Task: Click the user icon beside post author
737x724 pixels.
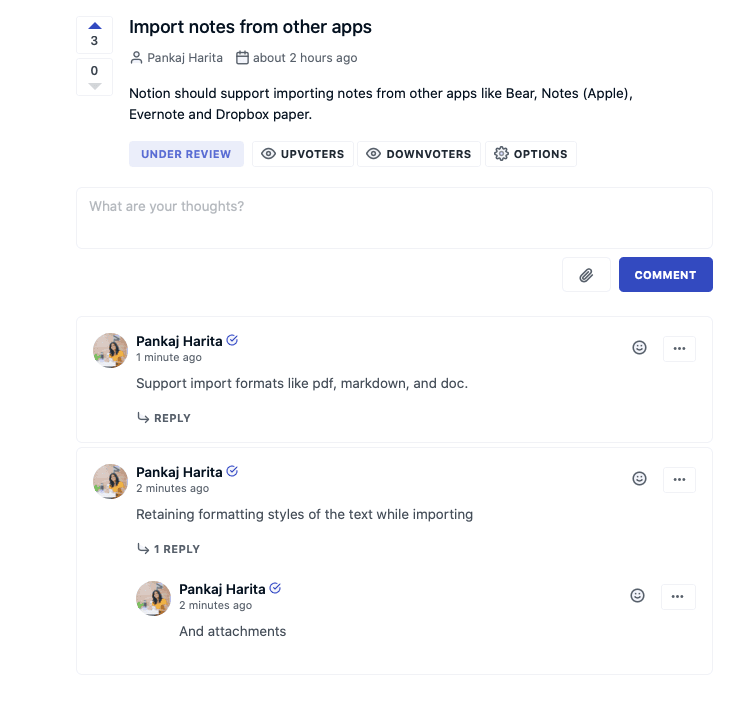Action: [136, 58]
